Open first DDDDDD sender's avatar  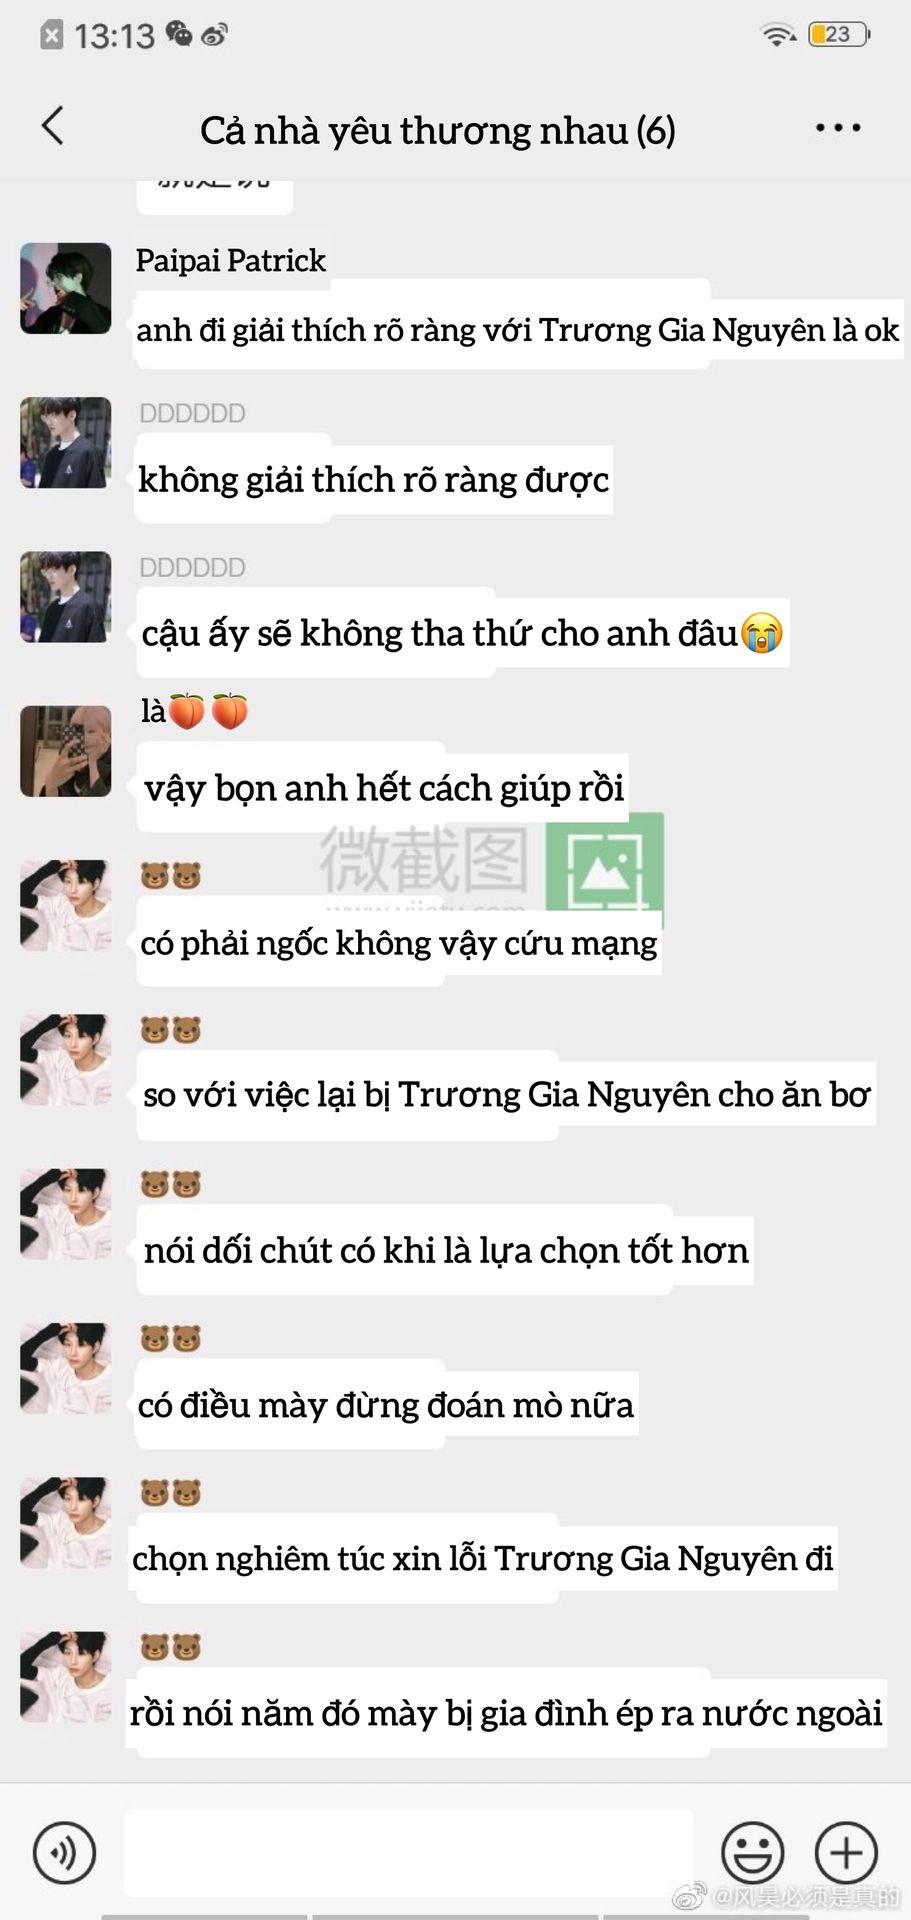point(66,442)
